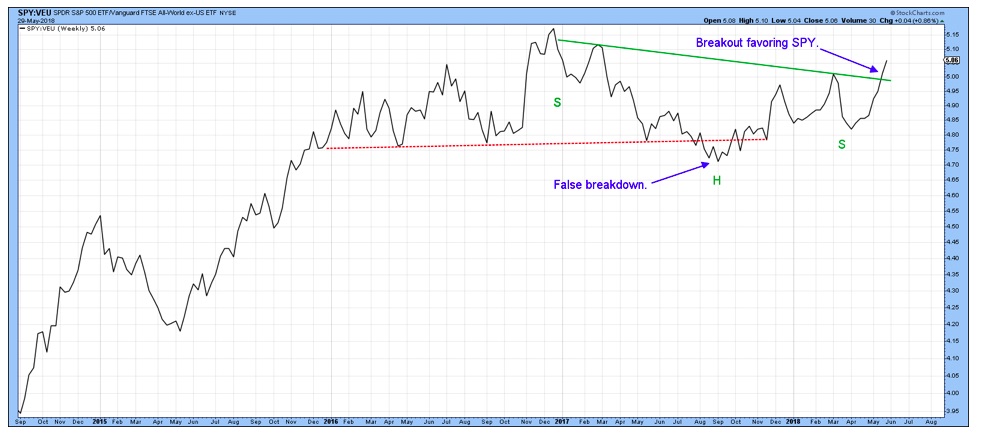Click the 4.10 price axis label
The height and width of the screenshot is (437, 982).
(x=951, y=358)
